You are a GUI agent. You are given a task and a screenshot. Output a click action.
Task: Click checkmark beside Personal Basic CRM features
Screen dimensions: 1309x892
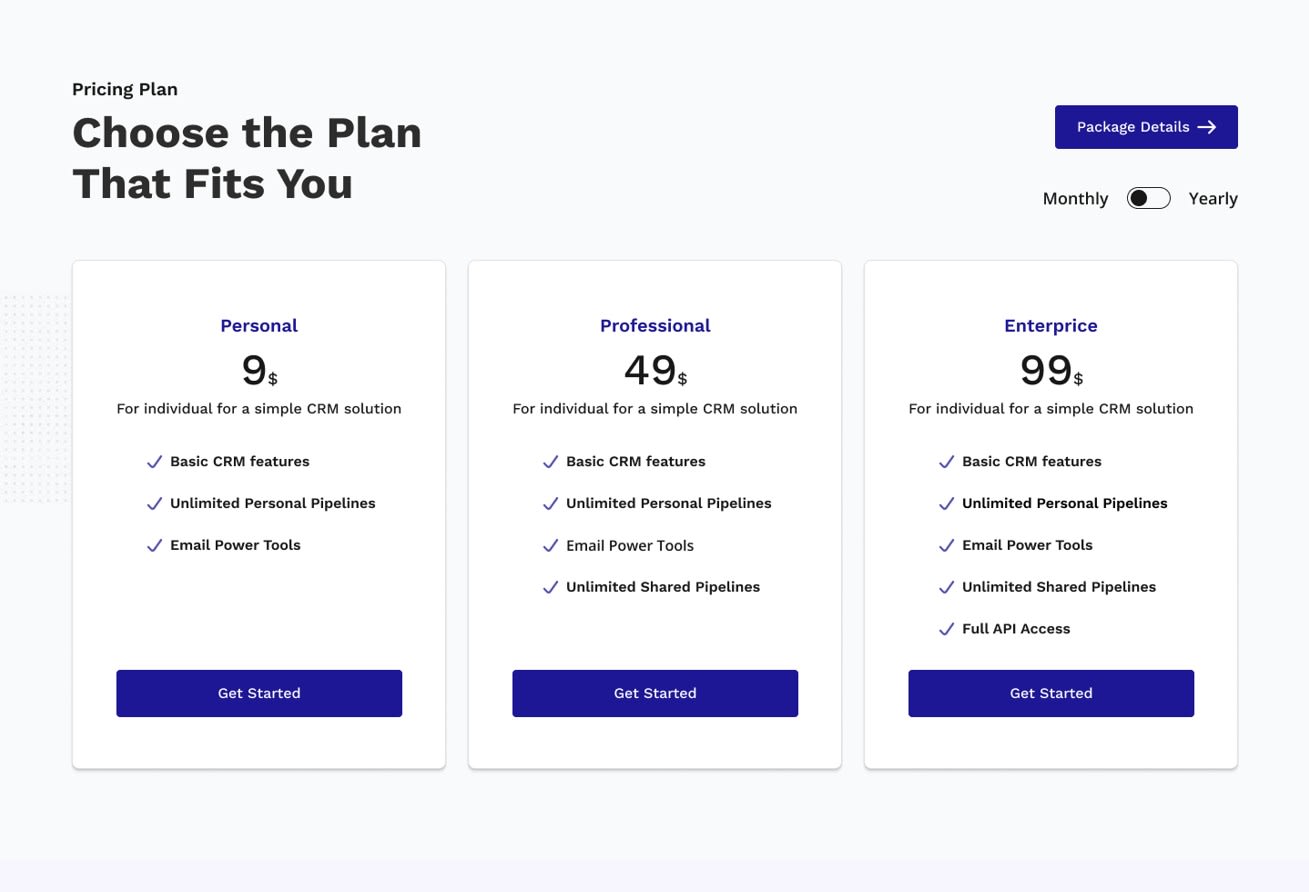pos(154,462)
